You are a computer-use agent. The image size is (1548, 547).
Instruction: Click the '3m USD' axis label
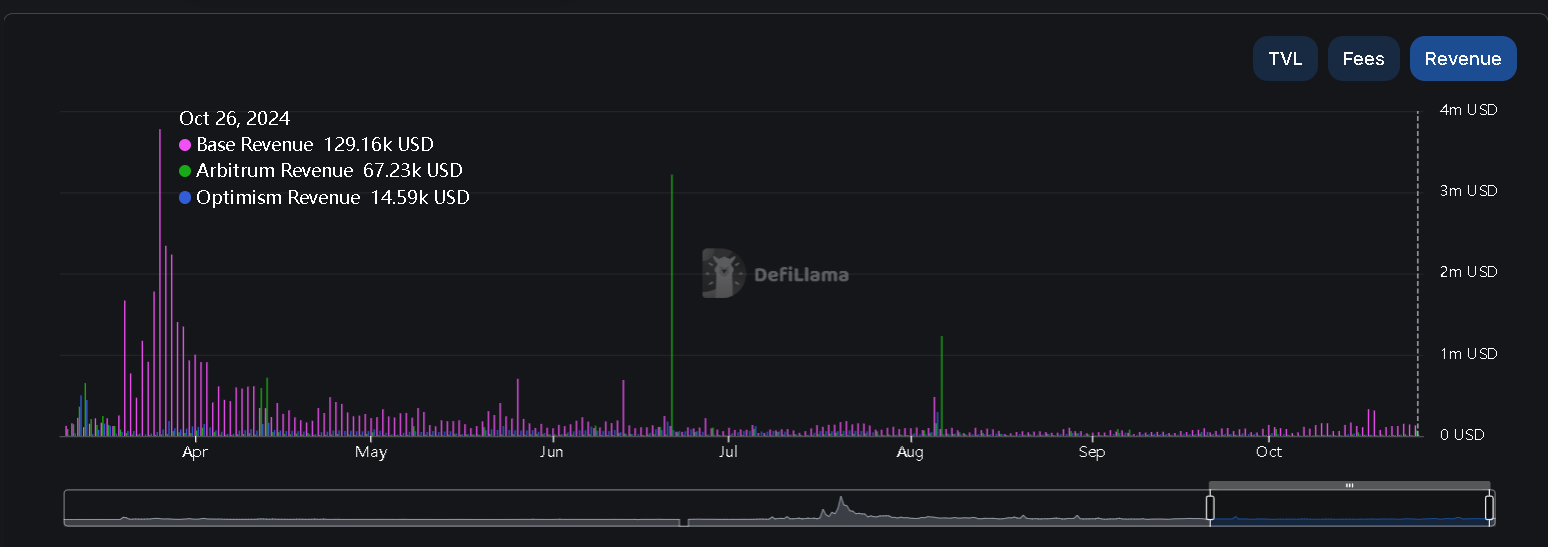[1468, 190]
